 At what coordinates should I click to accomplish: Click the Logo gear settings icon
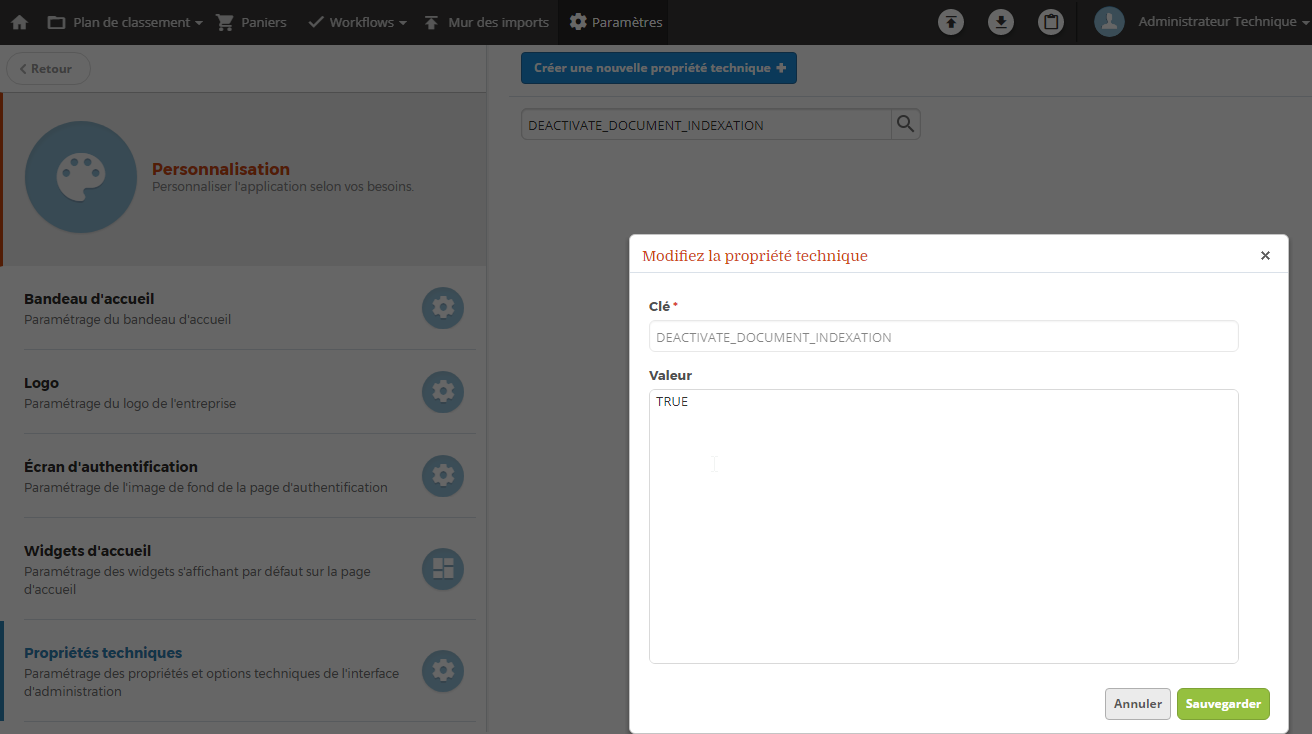coord(443,392)
